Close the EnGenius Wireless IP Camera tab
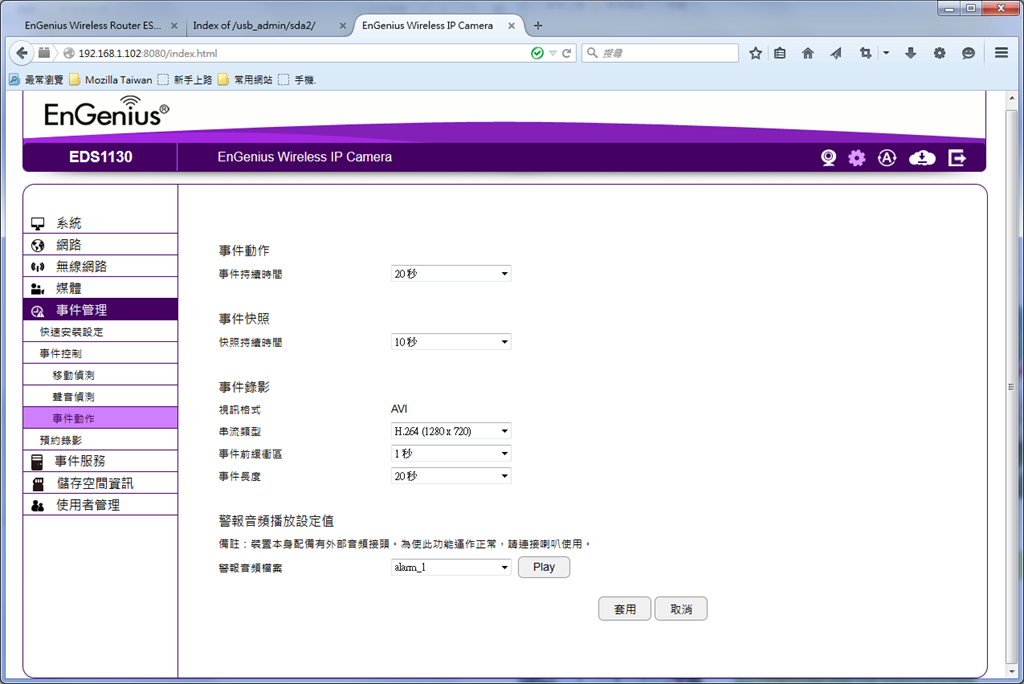Viewport: 1024px width, 684px height. 511,25
